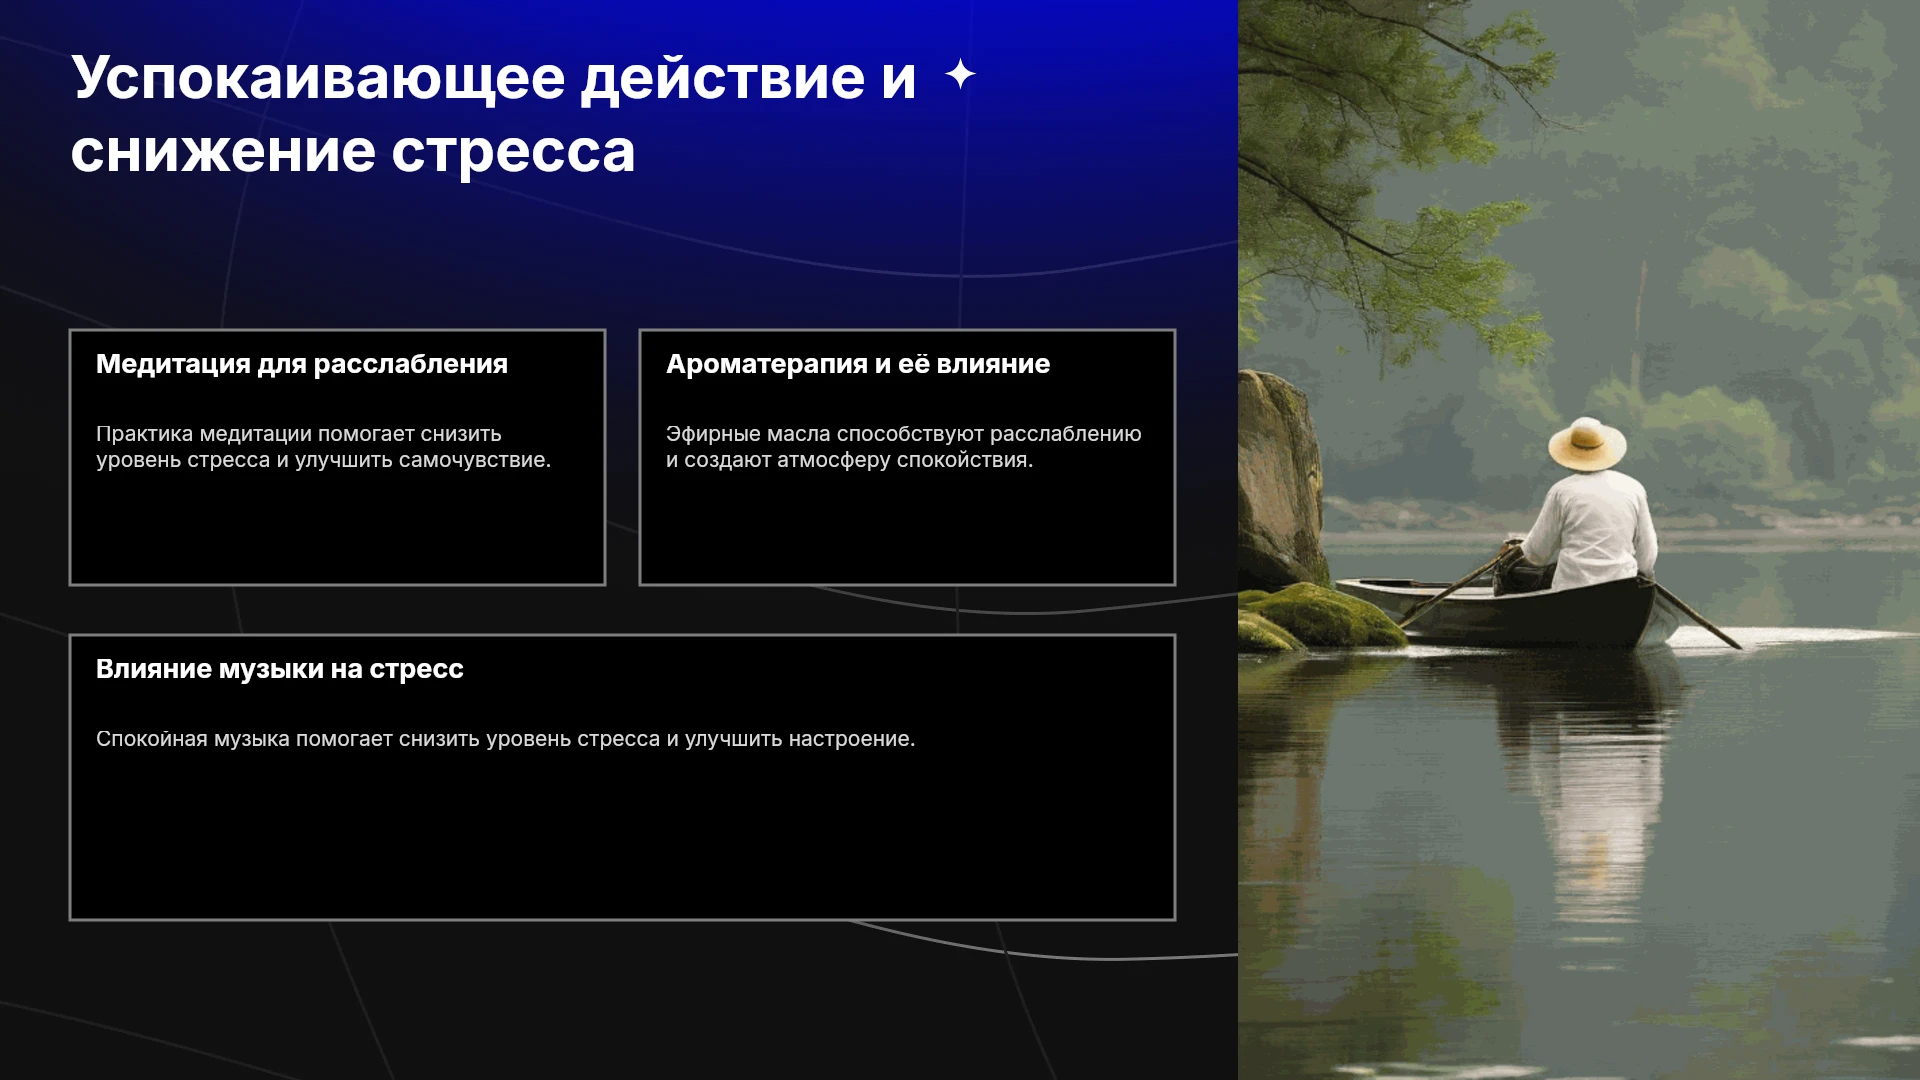Screen dimensions: 1920x1080
Task: Click text 'Эфирные масла способствуют расслаблению'
Action: [x=904, y=434]
